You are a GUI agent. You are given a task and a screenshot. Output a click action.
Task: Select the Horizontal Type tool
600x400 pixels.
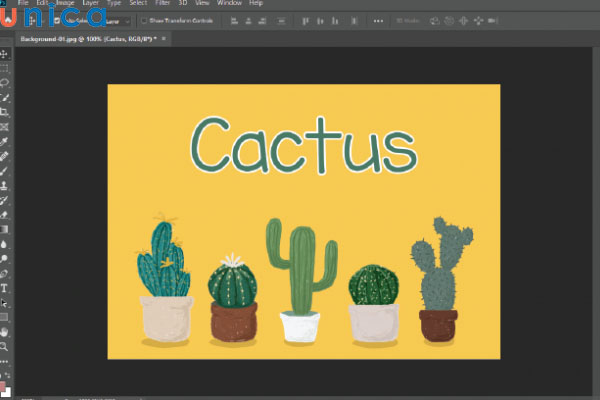tap(5, 287)
